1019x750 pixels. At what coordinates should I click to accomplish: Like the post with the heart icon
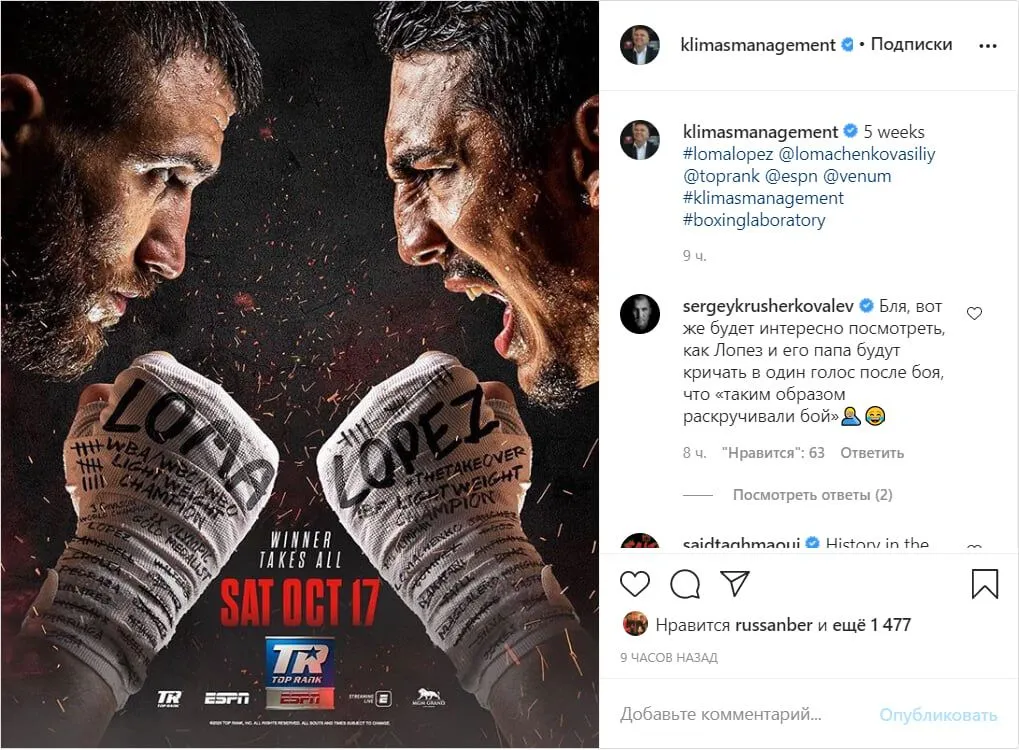(x=635, y=584)
